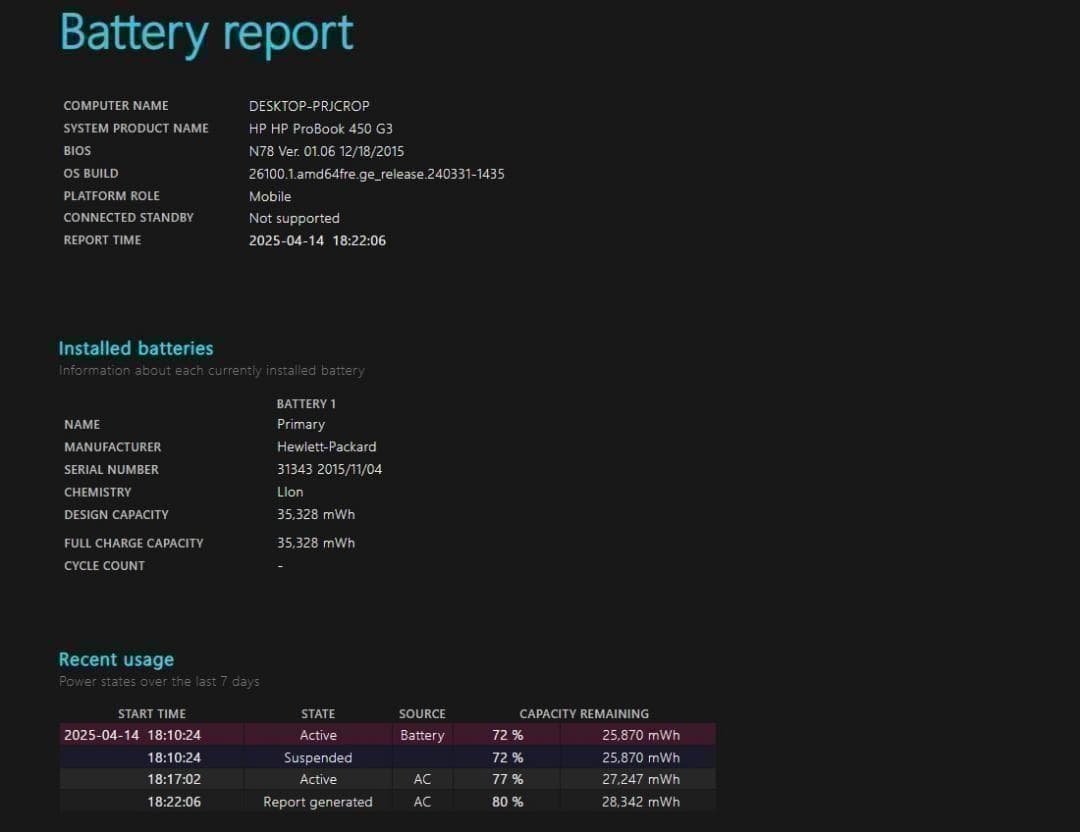Click the Design Capacity 35,328 mWh value
This screenshot has width=1080, height=832.
tap(315, 515)
